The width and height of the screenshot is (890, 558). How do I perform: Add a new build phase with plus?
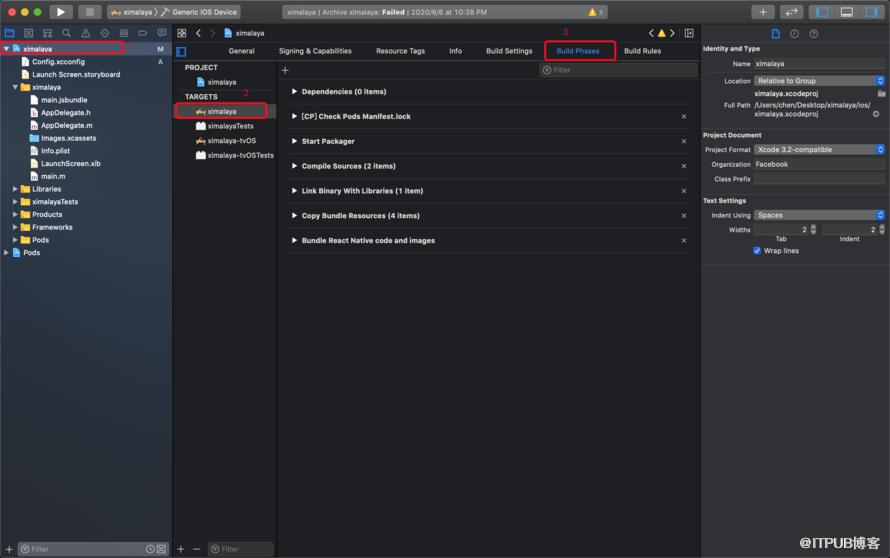click(285, 70)
